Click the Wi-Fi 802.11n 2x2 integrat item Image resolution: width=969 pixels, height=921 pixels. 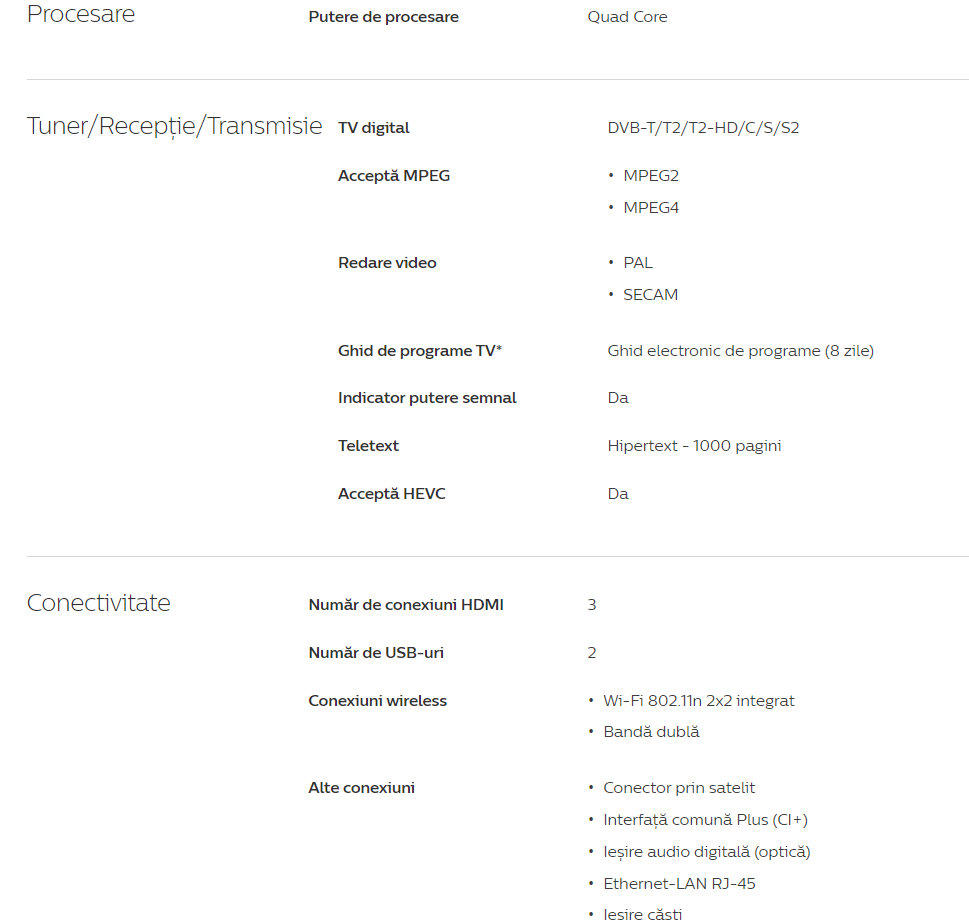698,701
